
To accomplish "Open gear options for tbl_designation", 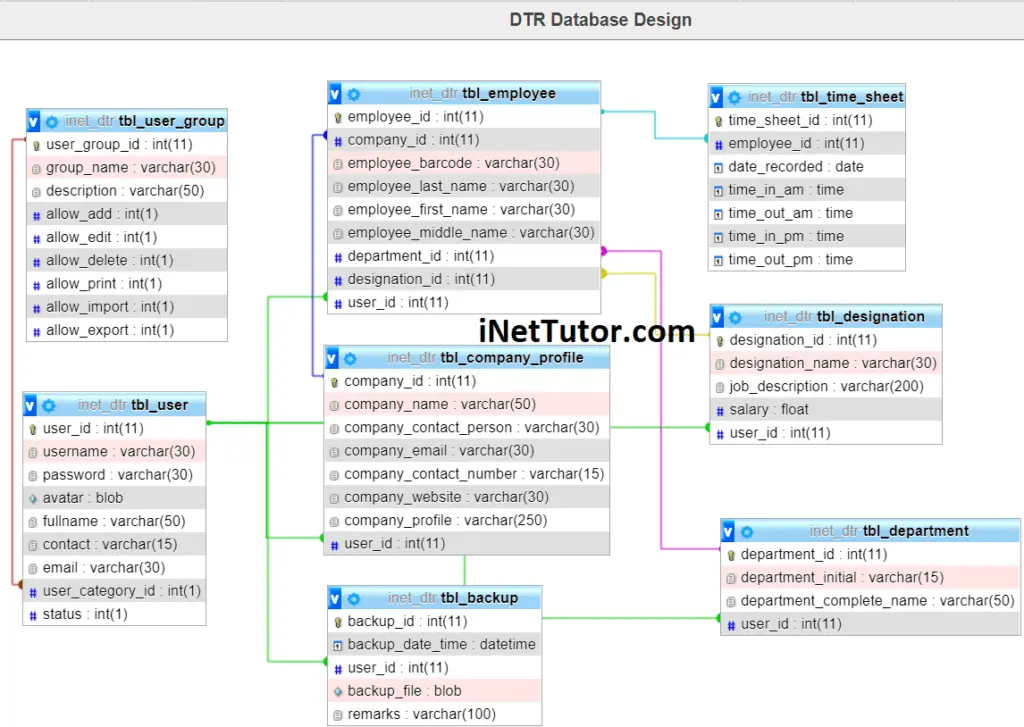I will (735, 317).
